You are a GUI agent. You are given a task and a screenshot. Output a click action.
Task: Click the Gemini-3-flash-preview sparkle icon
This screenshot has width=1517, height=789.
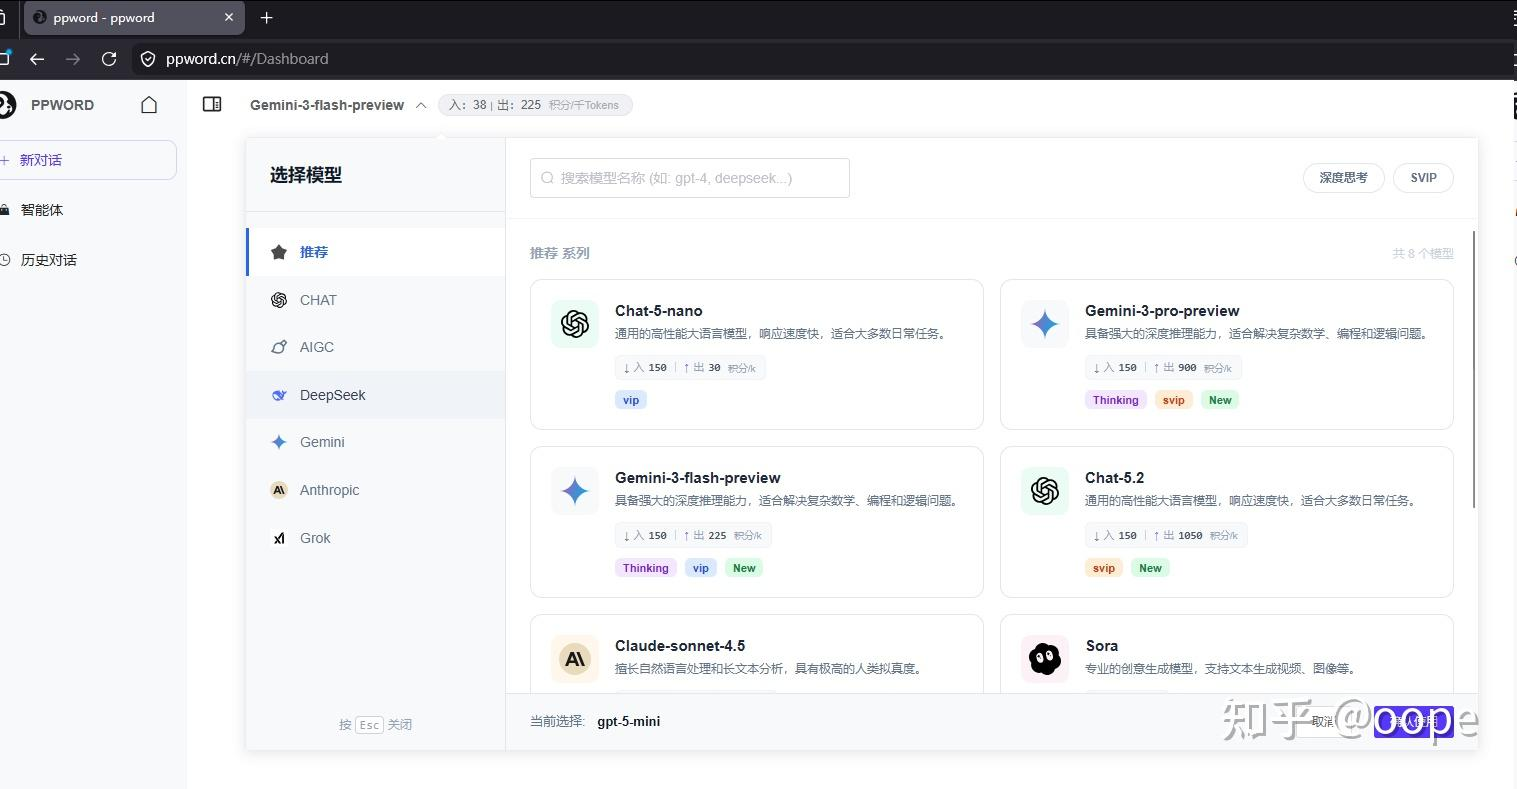(x=575, y=491)
